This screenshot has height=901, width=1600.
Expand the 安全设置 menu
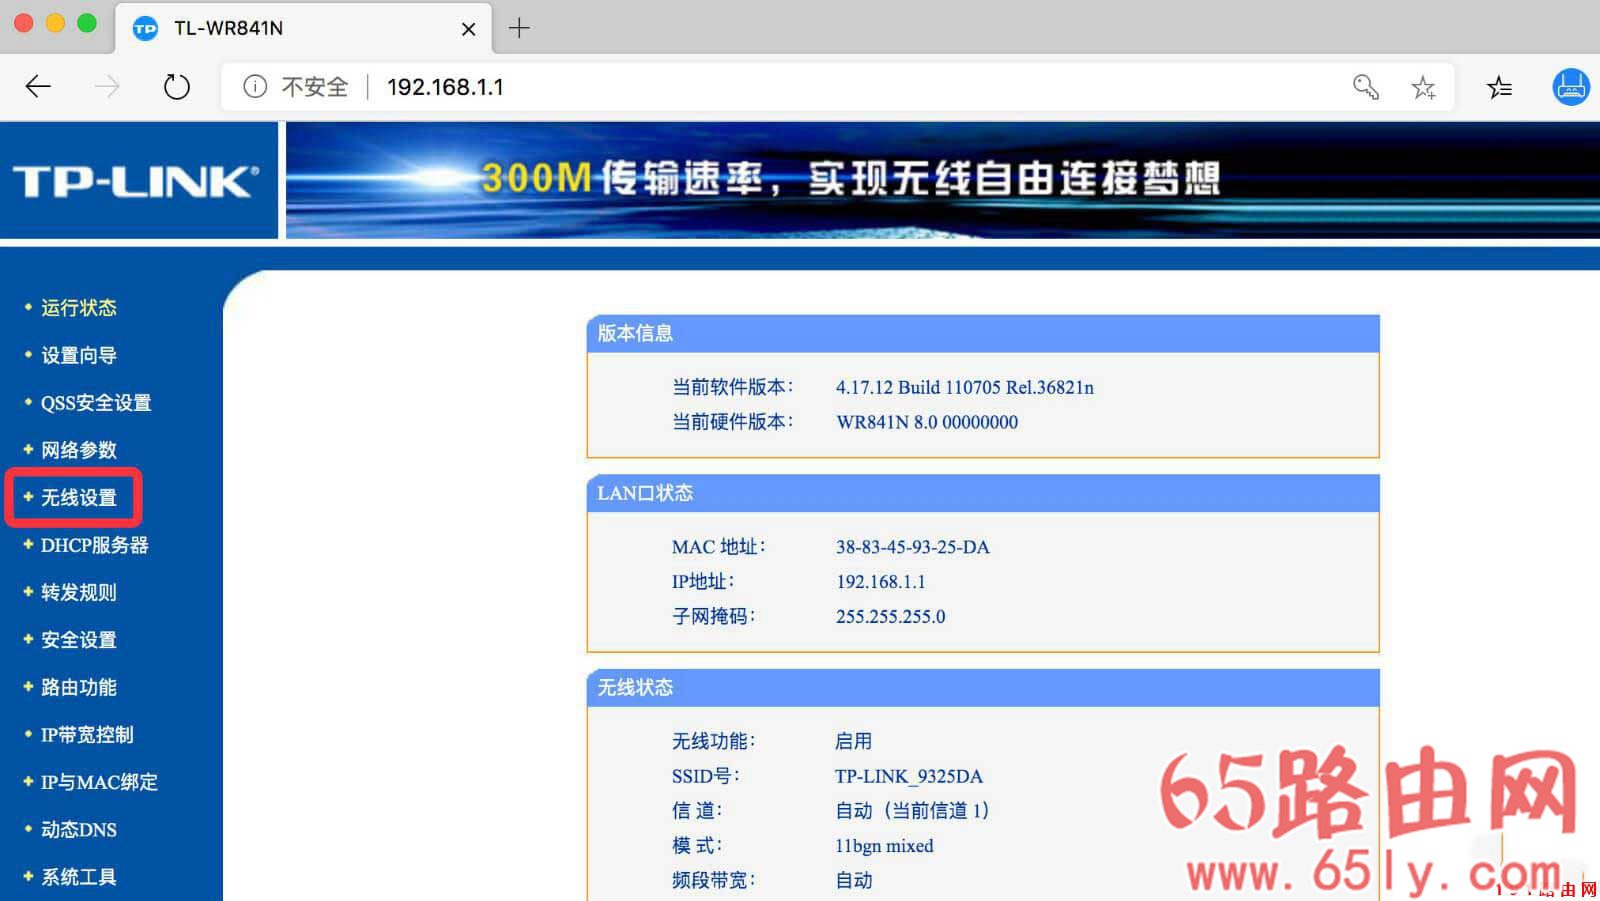point(79,640)
